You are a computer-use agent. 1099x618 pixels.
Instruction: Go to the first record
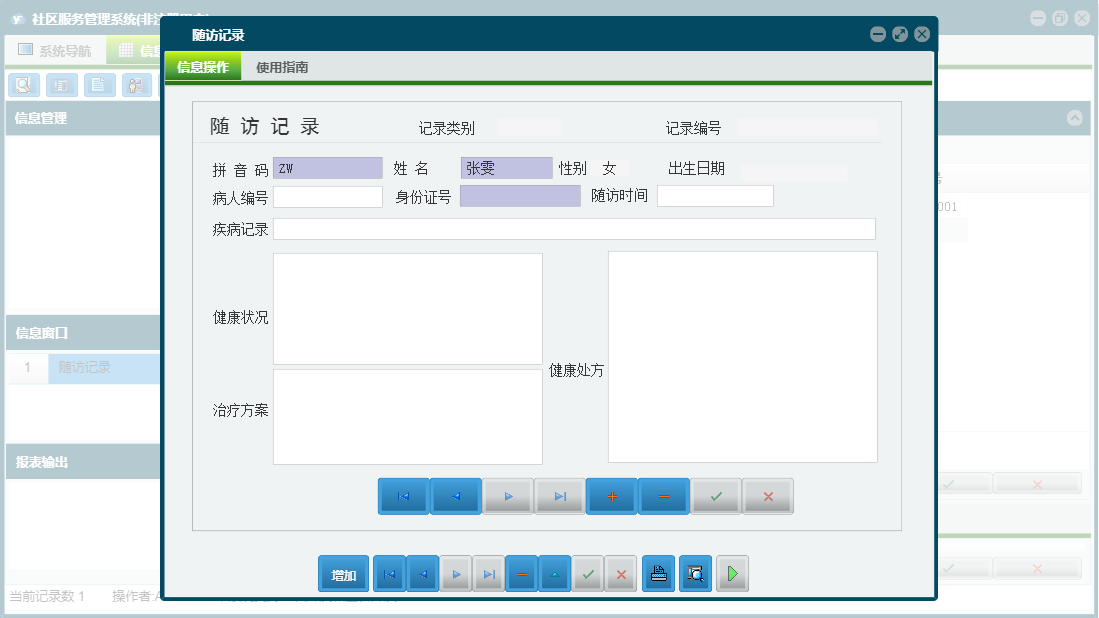point(403,495)
